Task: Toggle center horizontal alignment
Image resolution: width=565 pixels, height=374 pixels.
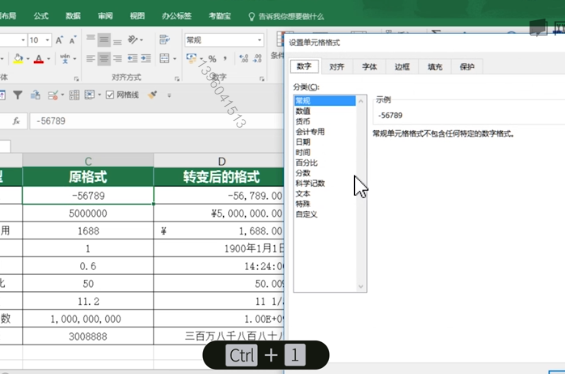Action: tap(104, 58)
